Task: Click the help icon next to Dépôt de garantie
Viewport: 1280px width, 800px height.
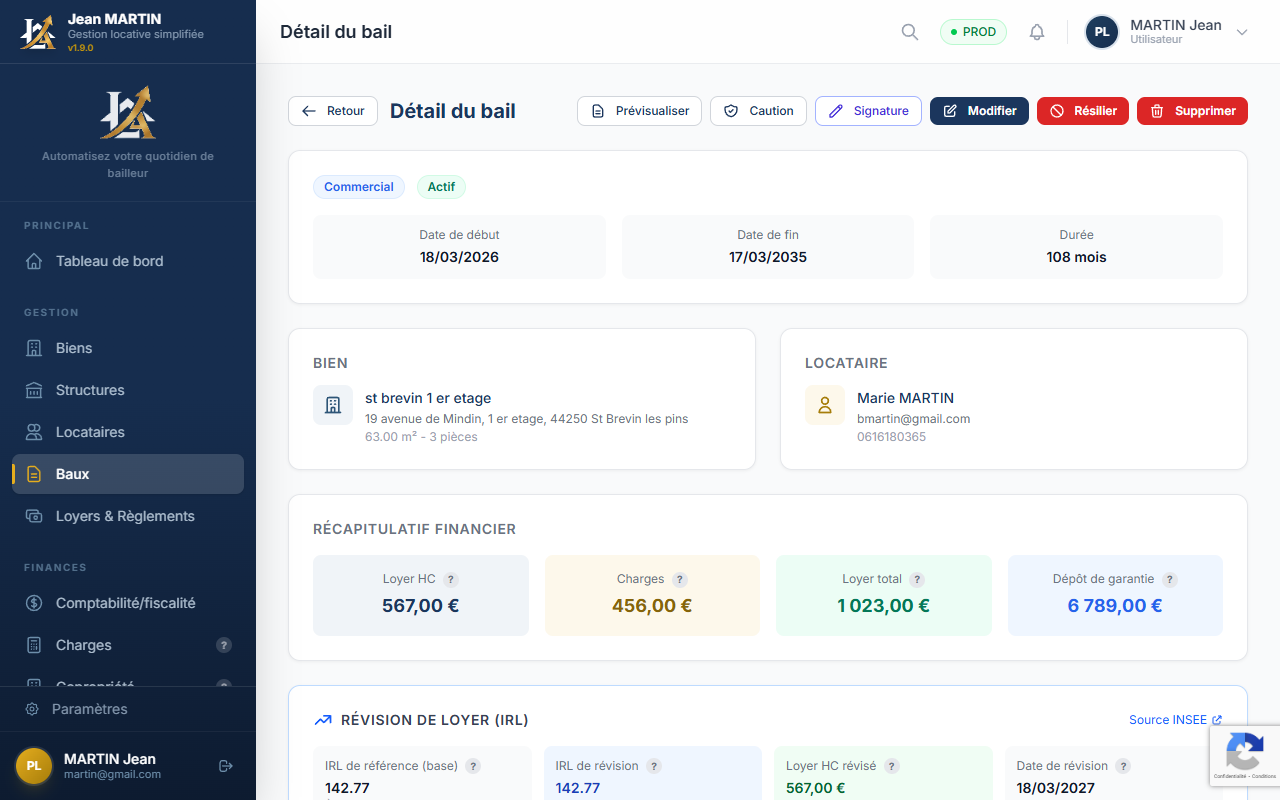Action: 1170,579
